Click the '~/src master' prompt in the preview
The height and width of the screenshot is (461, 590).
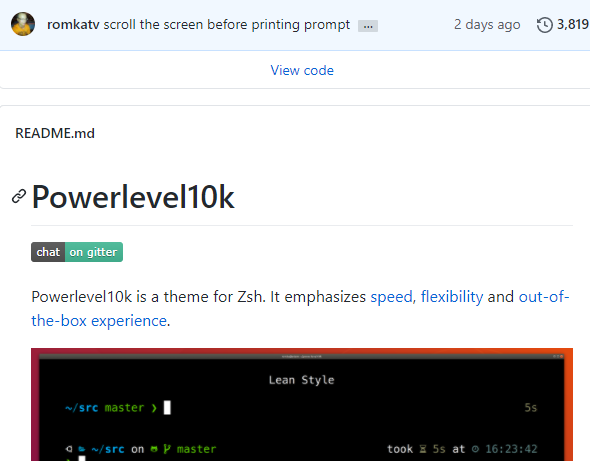(x=104, y=408)
